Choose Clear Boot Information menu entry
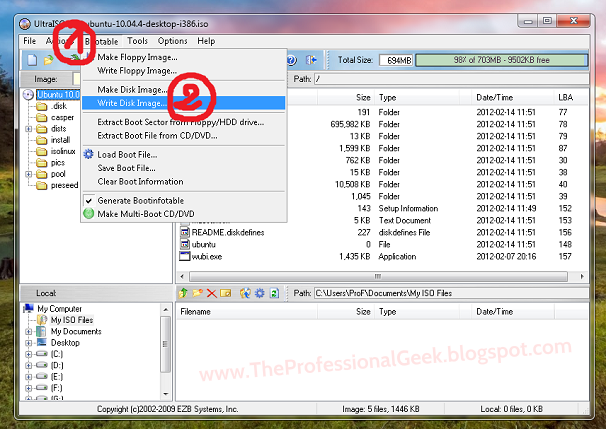 pyautogui.click(x=183, y=182)
